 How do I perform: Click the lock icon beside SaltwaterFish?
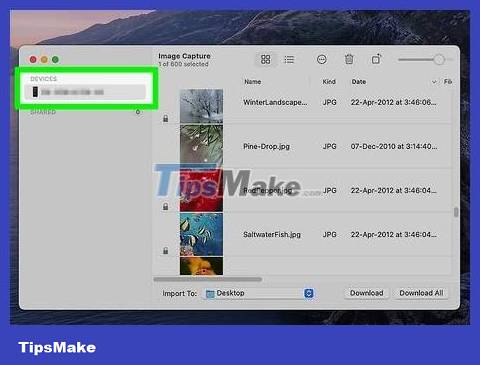pyautogui.click(x=166, y=251)
